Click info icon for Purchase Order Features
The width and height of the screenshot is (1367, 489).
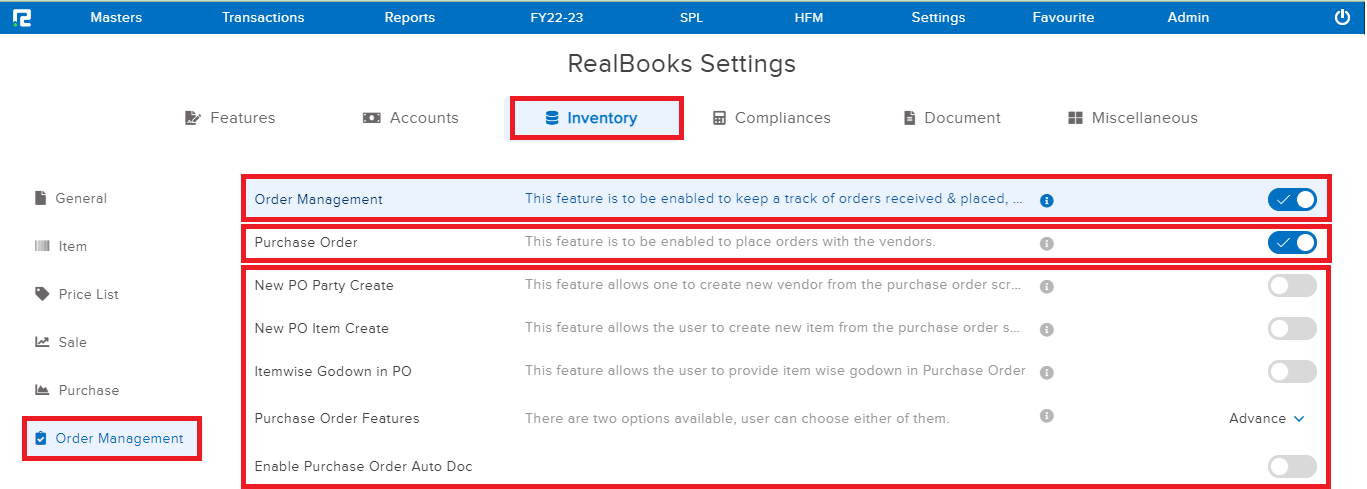[x=1046, y=415]
